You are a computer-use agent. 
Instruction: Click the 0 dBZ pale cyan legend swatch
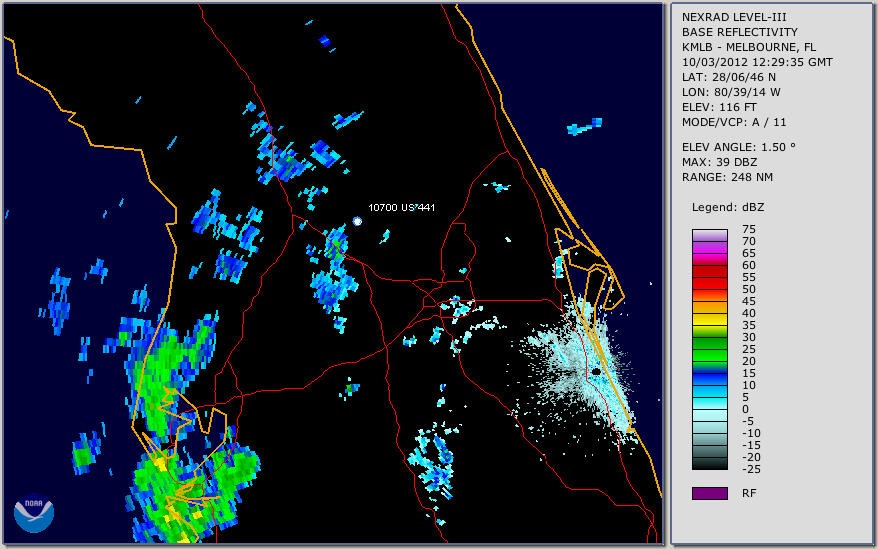click(709, 403)
